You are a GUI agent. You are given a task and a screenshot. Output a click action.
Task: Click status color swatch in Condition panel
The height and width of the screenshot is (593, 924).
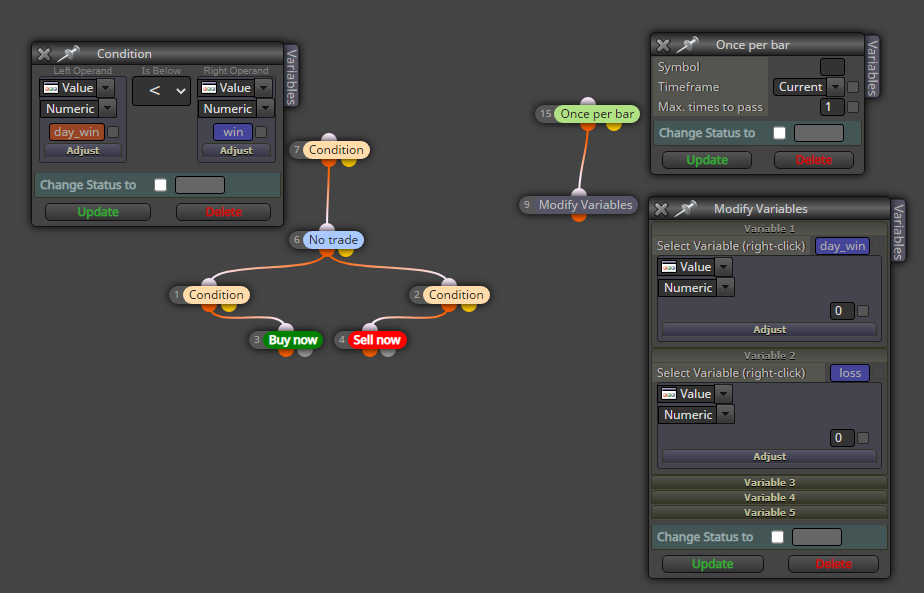point(200,185)
